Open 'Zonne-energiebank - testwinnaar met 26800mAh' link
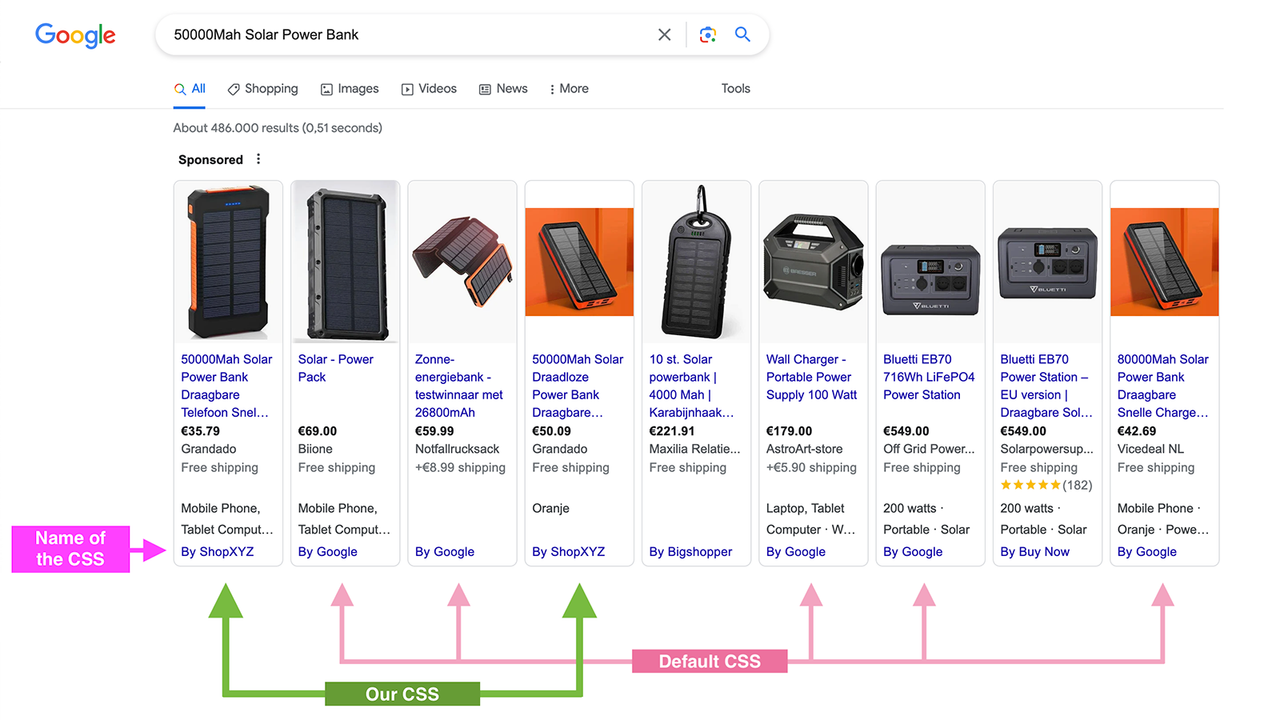Screen dimensions: 1280x720 459,386
